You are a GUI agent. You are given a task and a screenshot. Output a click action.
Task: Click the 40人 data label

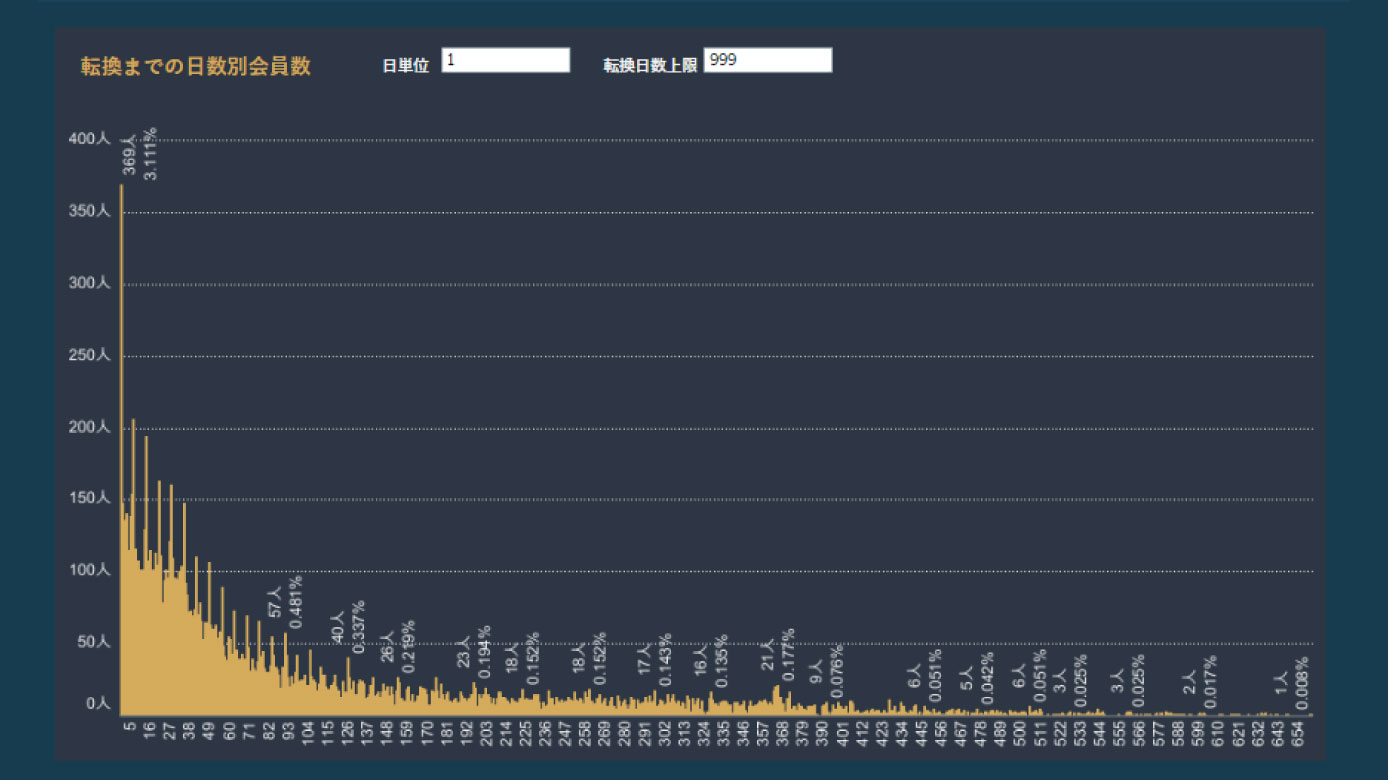(x=338, y=626)
